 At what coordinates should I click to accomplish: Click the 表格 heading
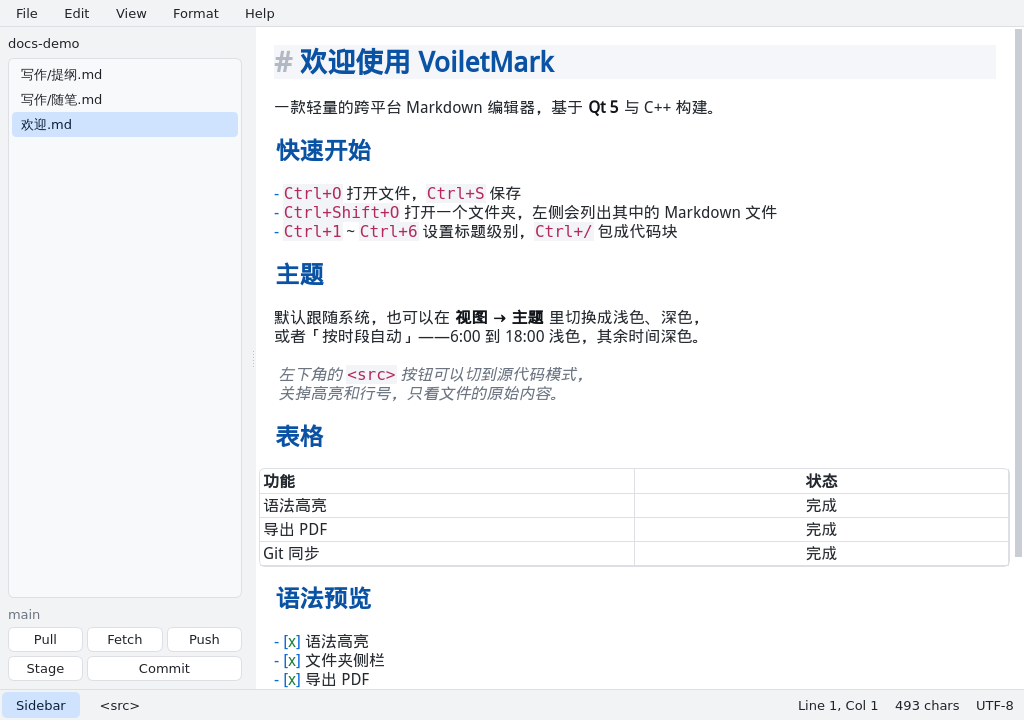(300, 436)
